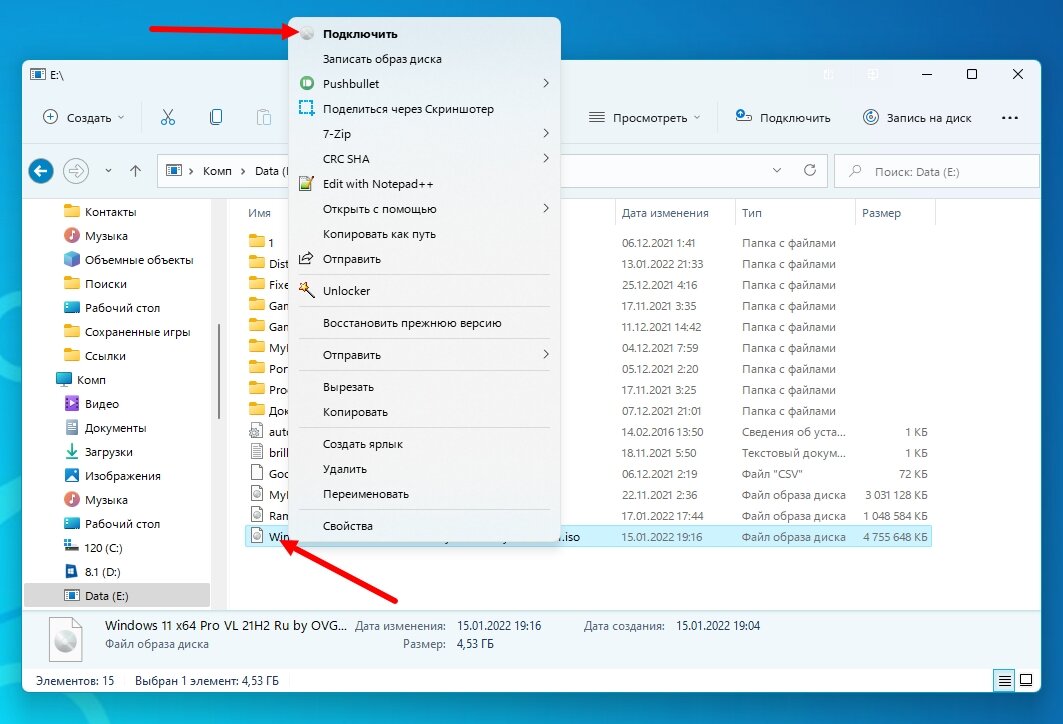
Task: Sort by Тип column header
Action: [795, 213]
